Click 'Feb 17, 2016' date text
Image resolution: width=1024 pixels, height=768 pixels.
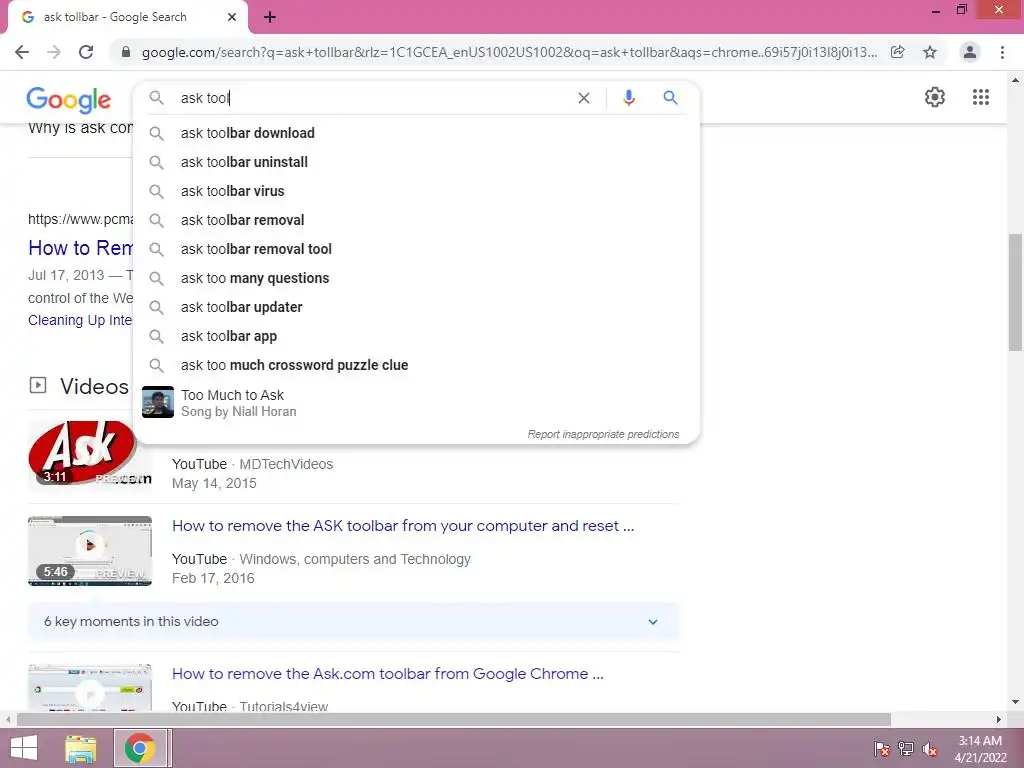coord(213,578)
